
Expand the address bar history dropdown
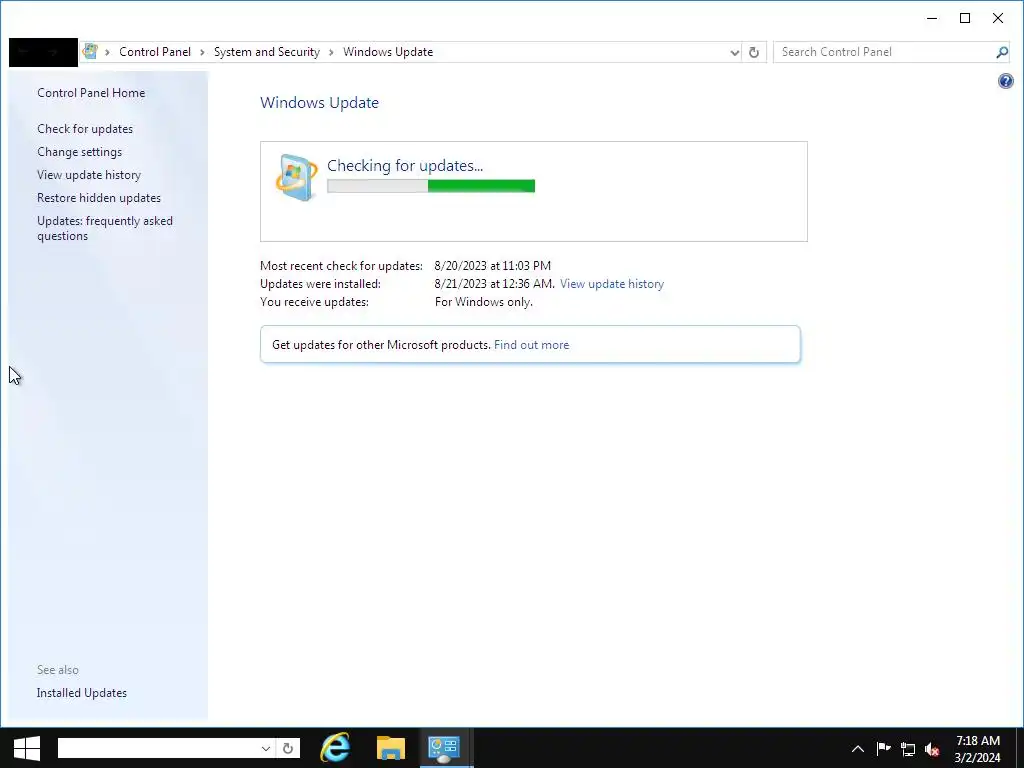click(x=735, y=52)
